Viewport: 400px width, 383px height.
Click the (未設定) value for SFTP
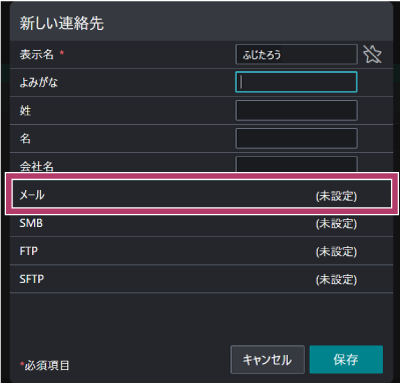point(336,280)
